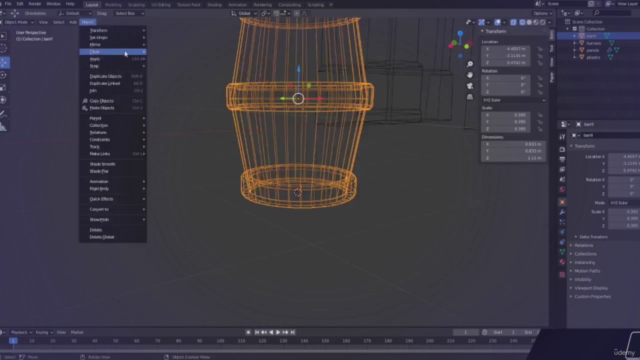
Task: Toggle lock on Location X field
Action: (x=540, y=49)
